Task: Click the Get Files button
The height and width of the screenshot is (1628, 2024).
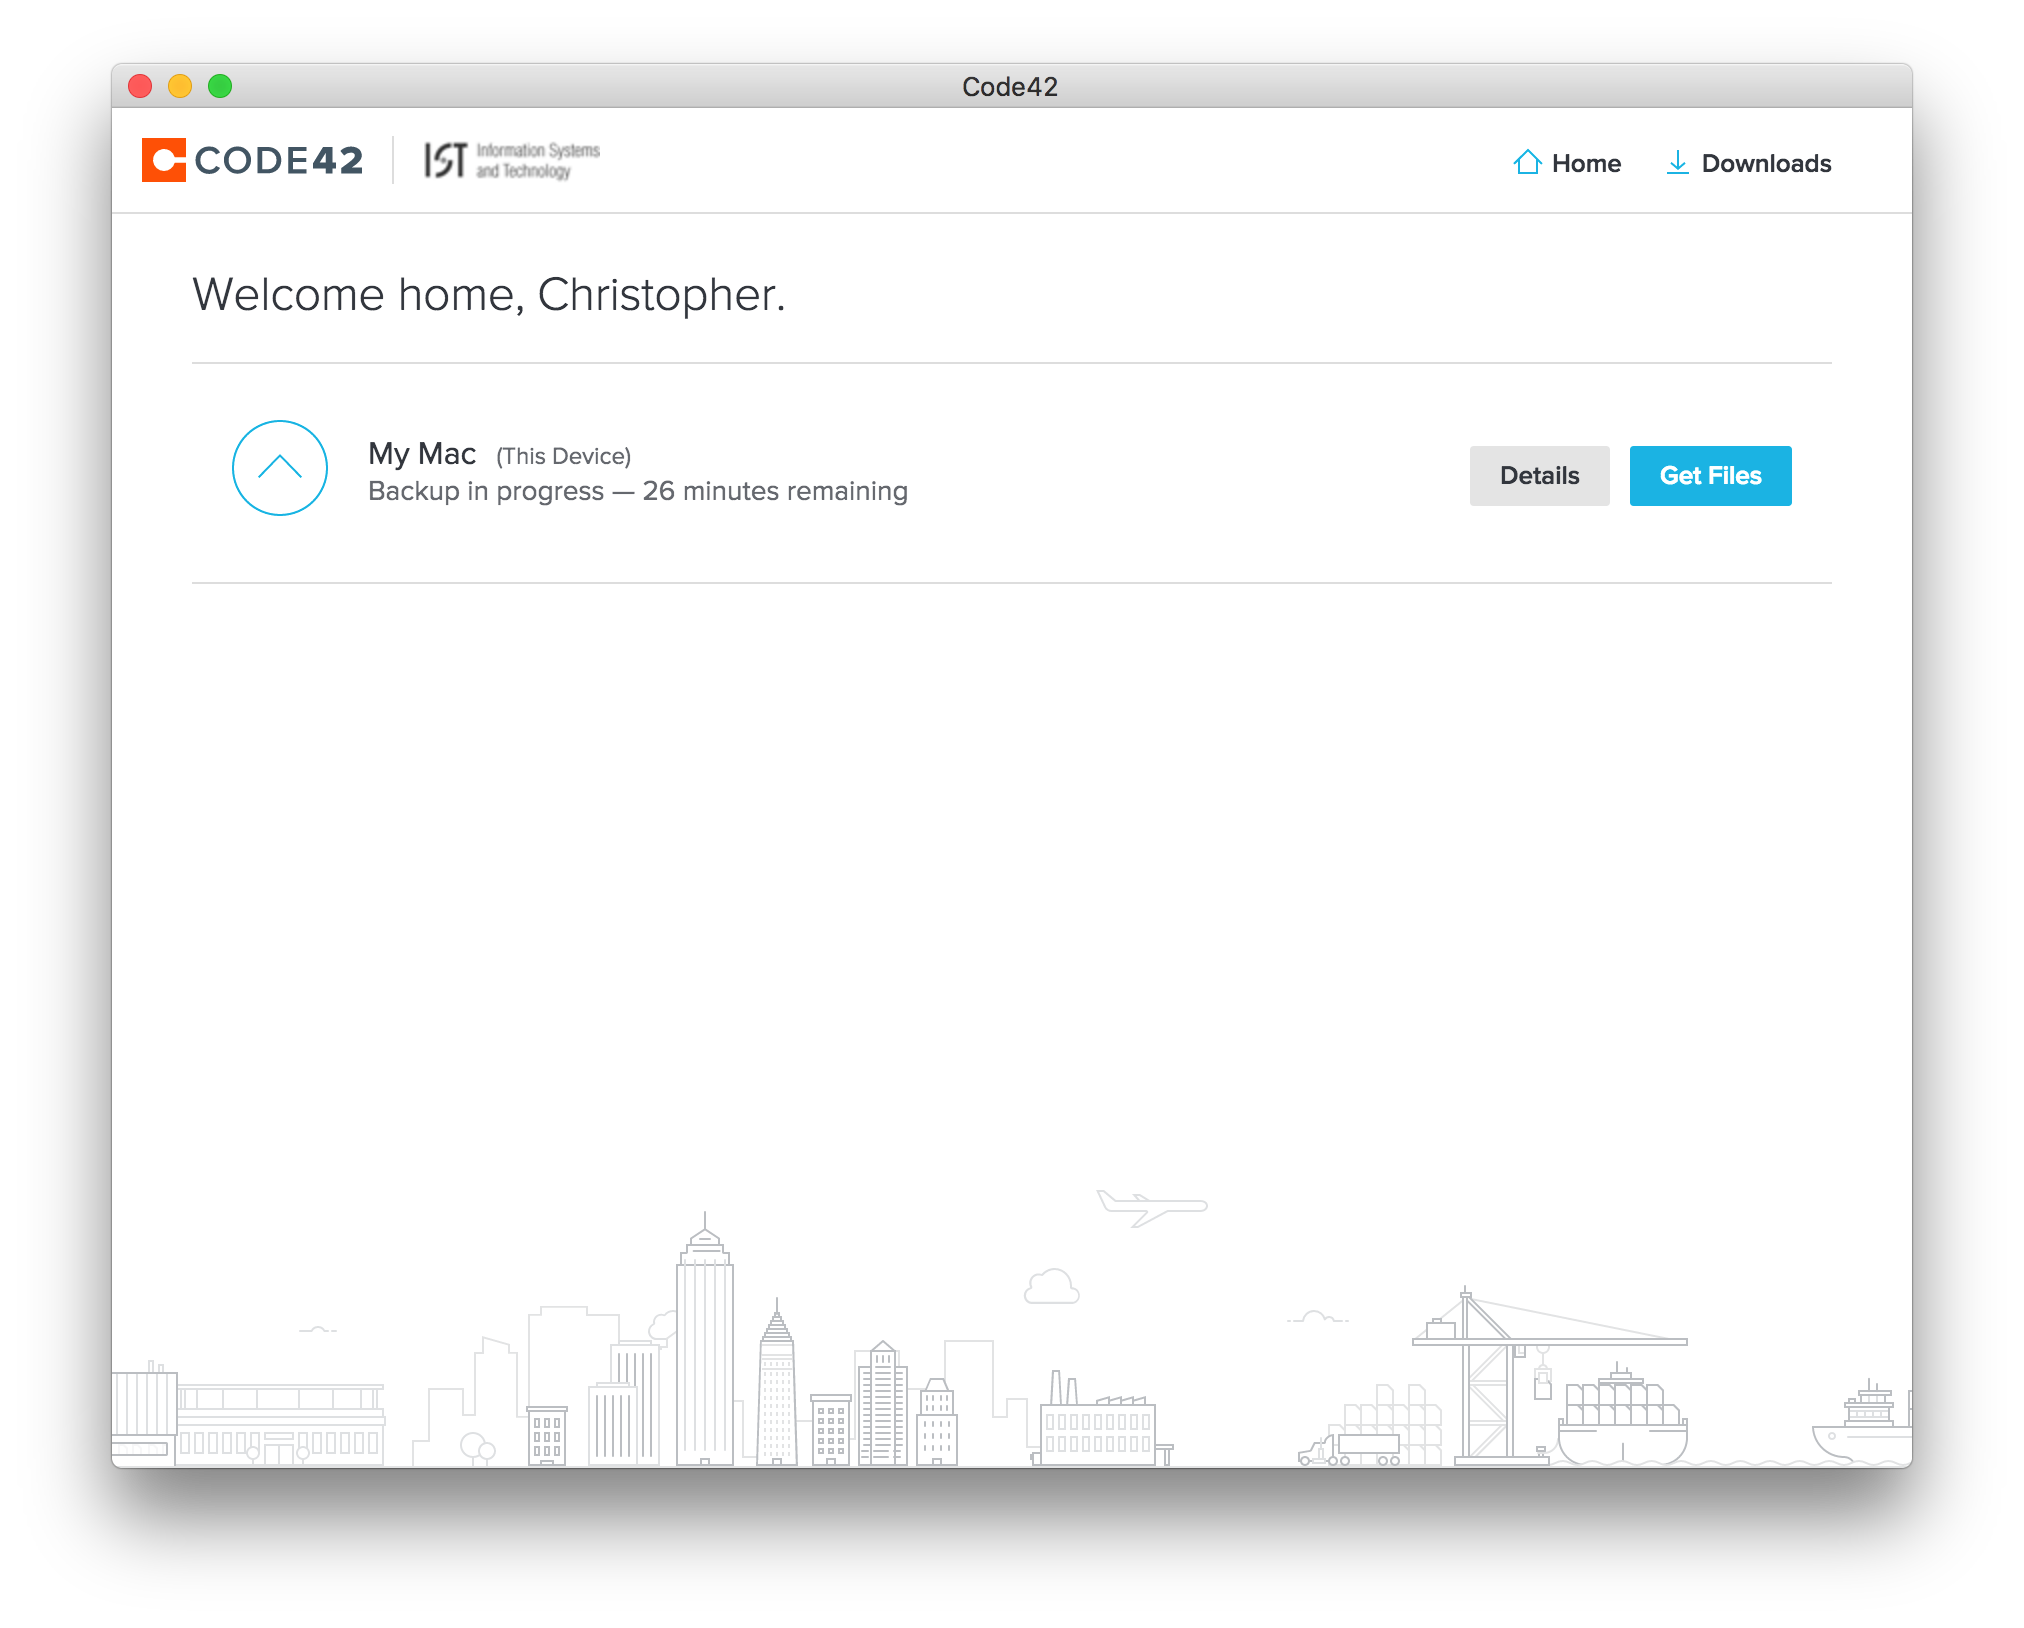Action: click(x=1710, y=476)
